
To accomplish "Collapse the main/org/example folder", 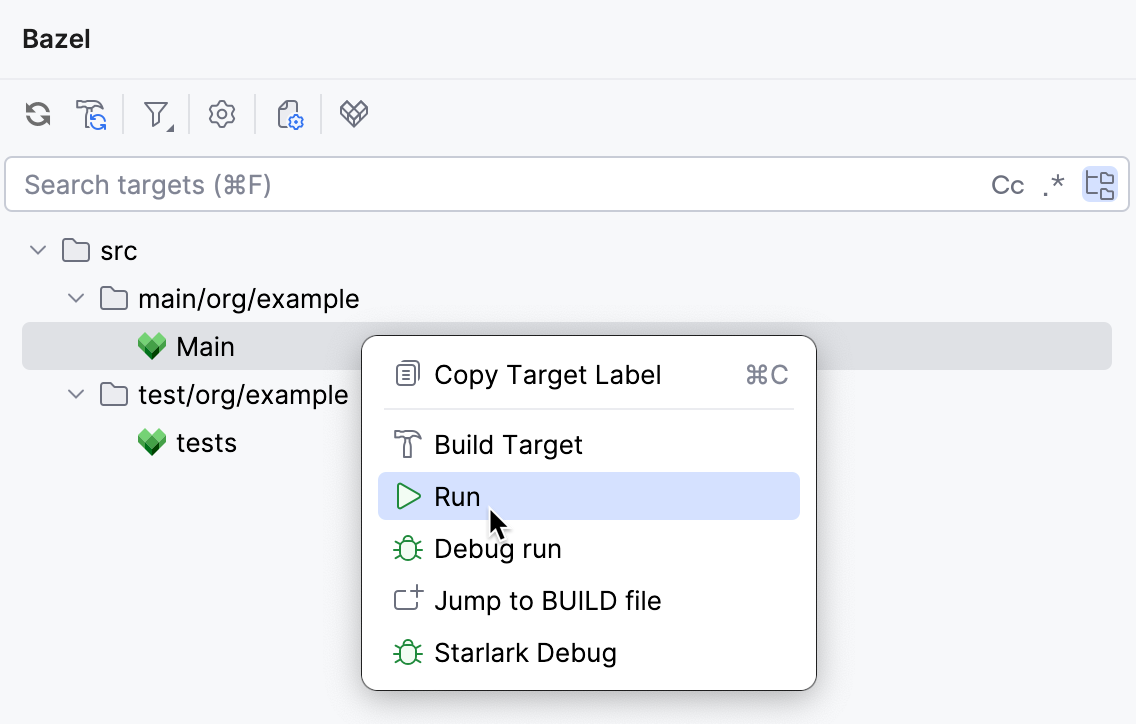I will point(75,298).
